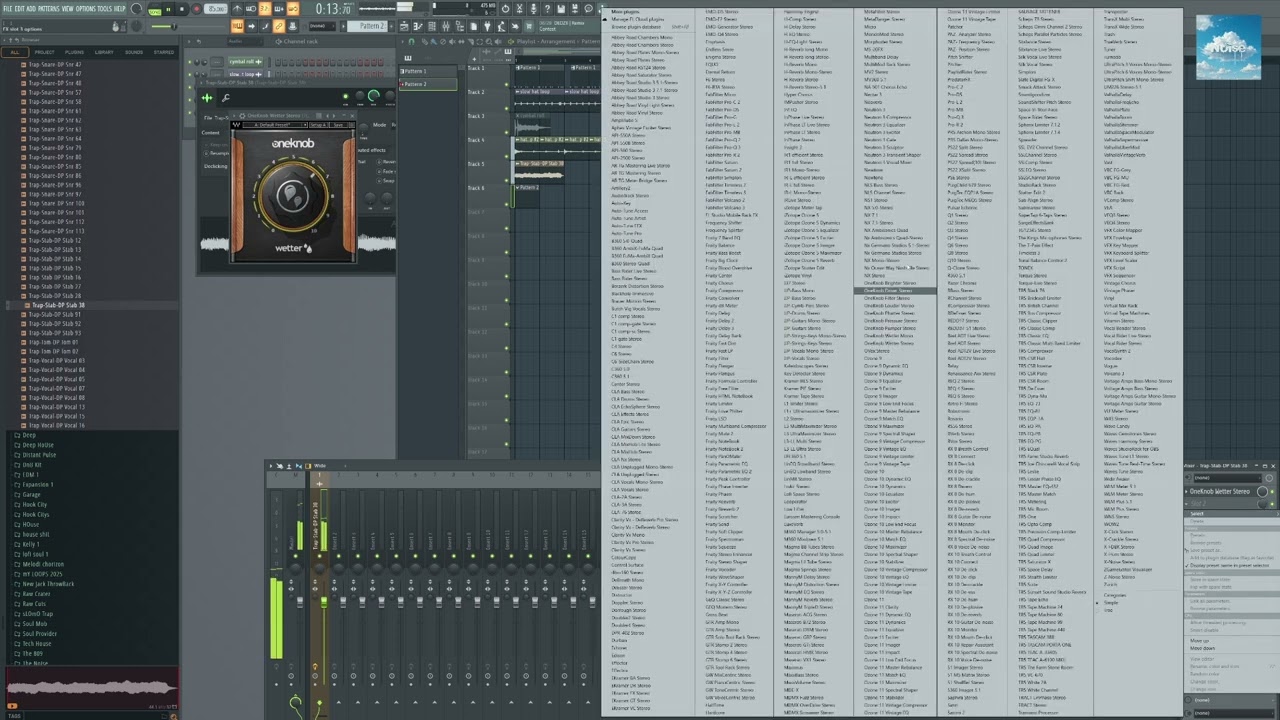Toggle song/pattern playback mode
This screenshot has height=720, width=1280.
(x=155, y=10)
